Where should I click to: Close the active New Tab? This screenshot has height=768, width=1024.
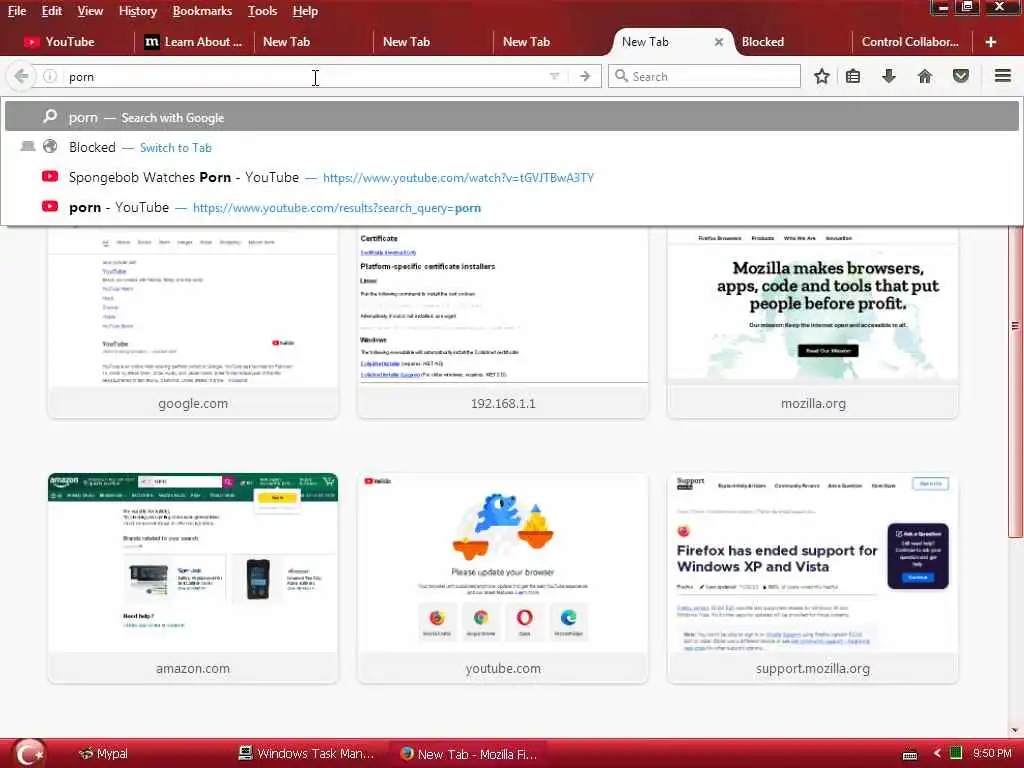click(x=718, y=42)
